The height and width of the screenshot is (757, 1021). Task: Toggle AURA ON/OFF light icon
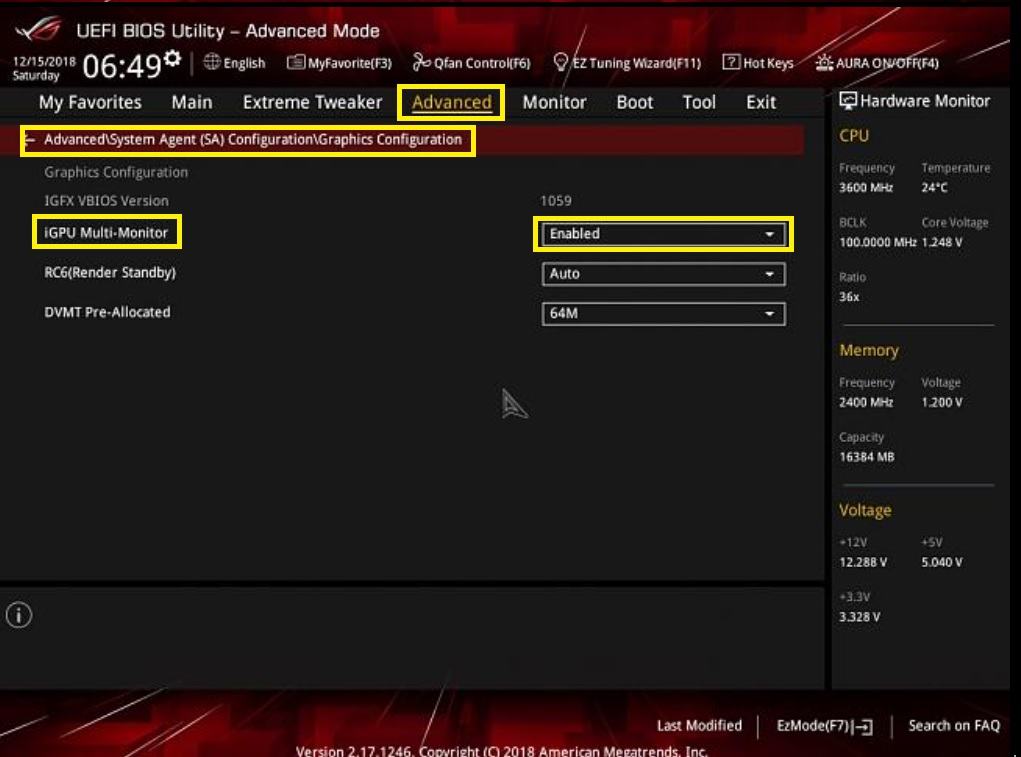pos(824,62)
